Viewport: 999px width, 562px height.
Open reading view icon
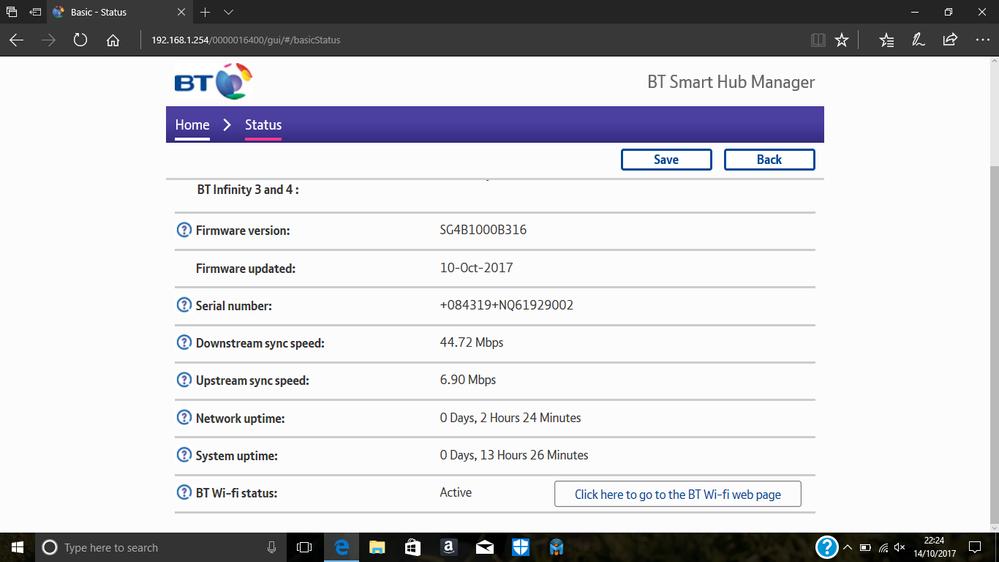pos(818,40)
